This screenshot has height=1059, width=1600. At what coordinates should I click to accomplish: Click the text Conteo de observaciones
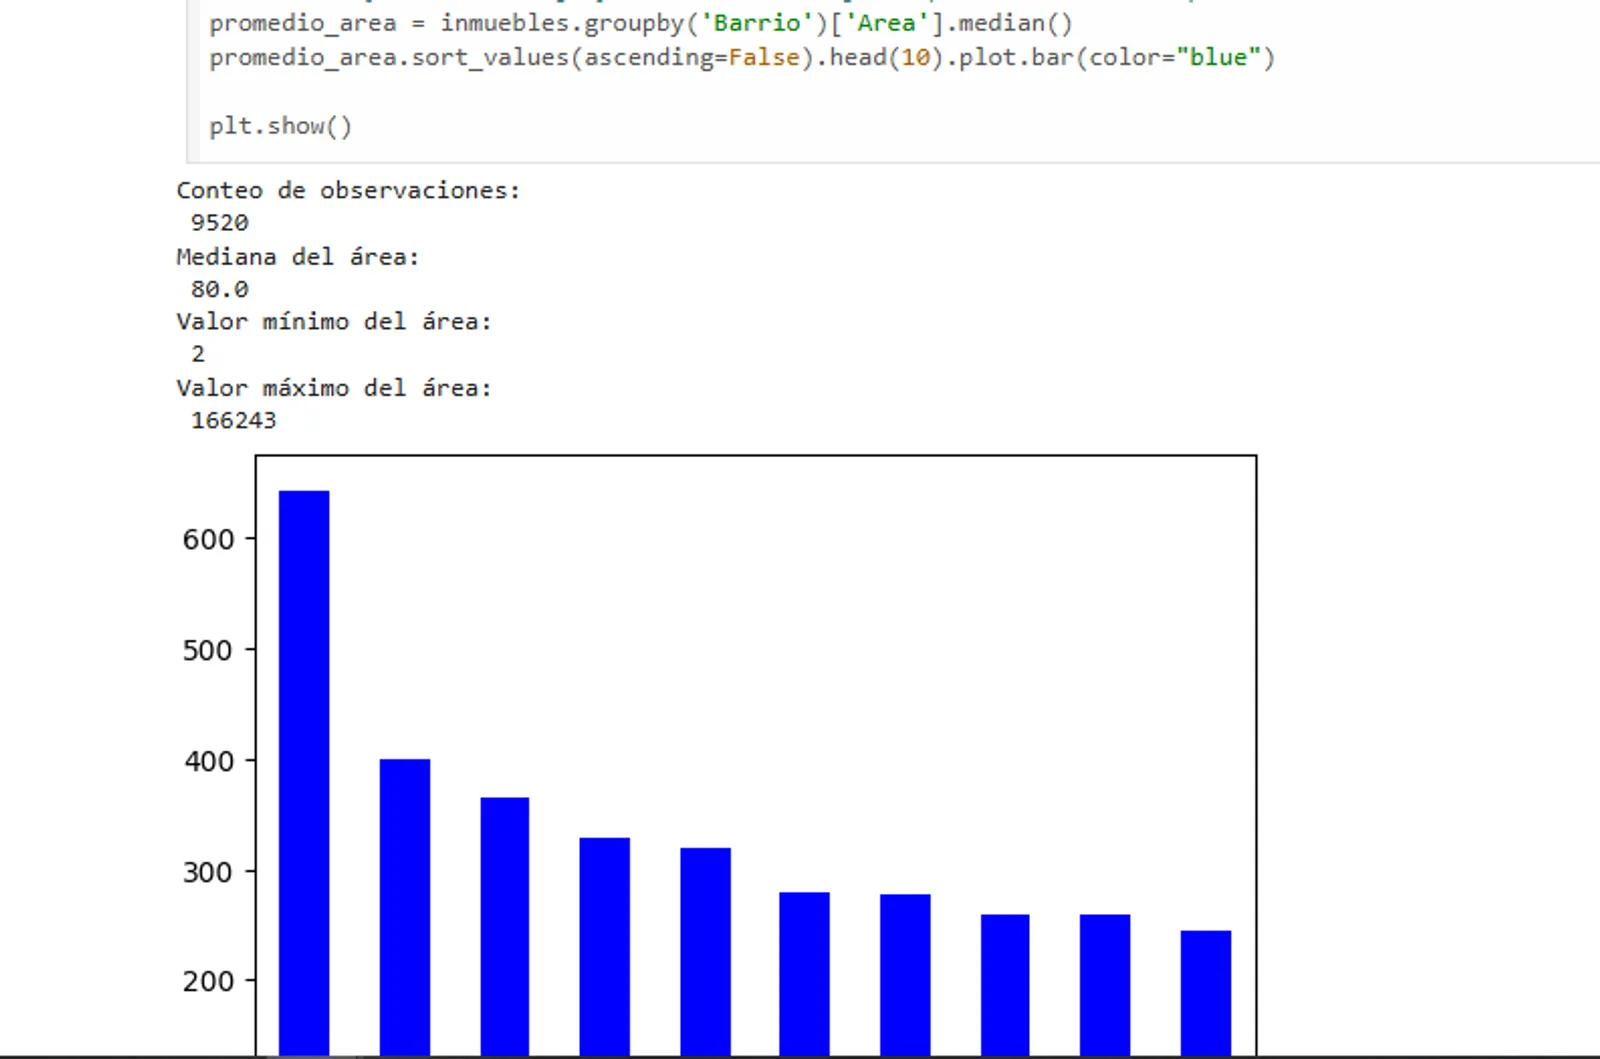[347, 190]
